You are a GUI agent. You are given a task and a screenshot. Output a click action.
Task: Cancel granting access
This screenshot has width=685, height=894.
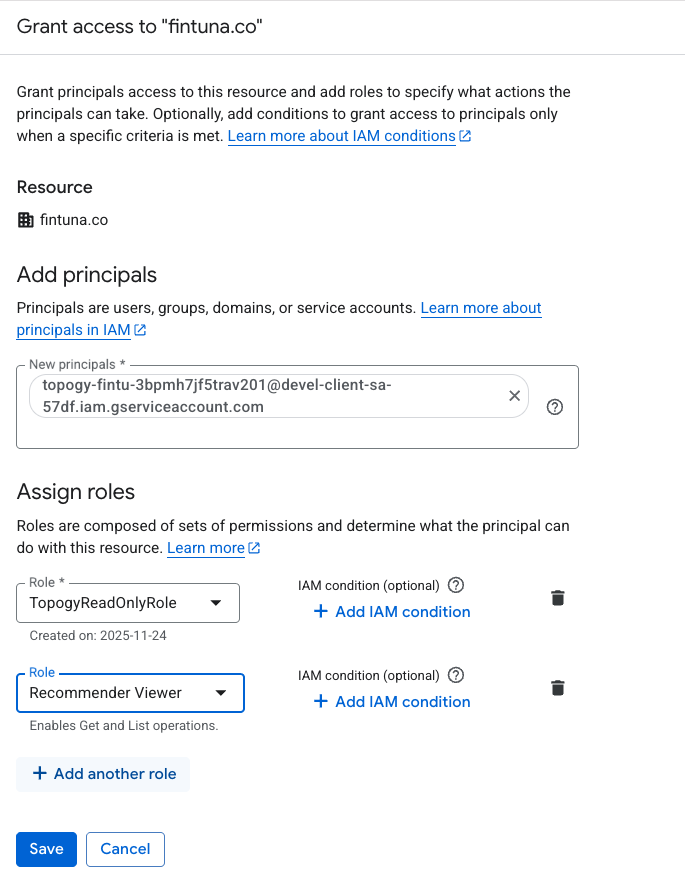tap(125, 849)
